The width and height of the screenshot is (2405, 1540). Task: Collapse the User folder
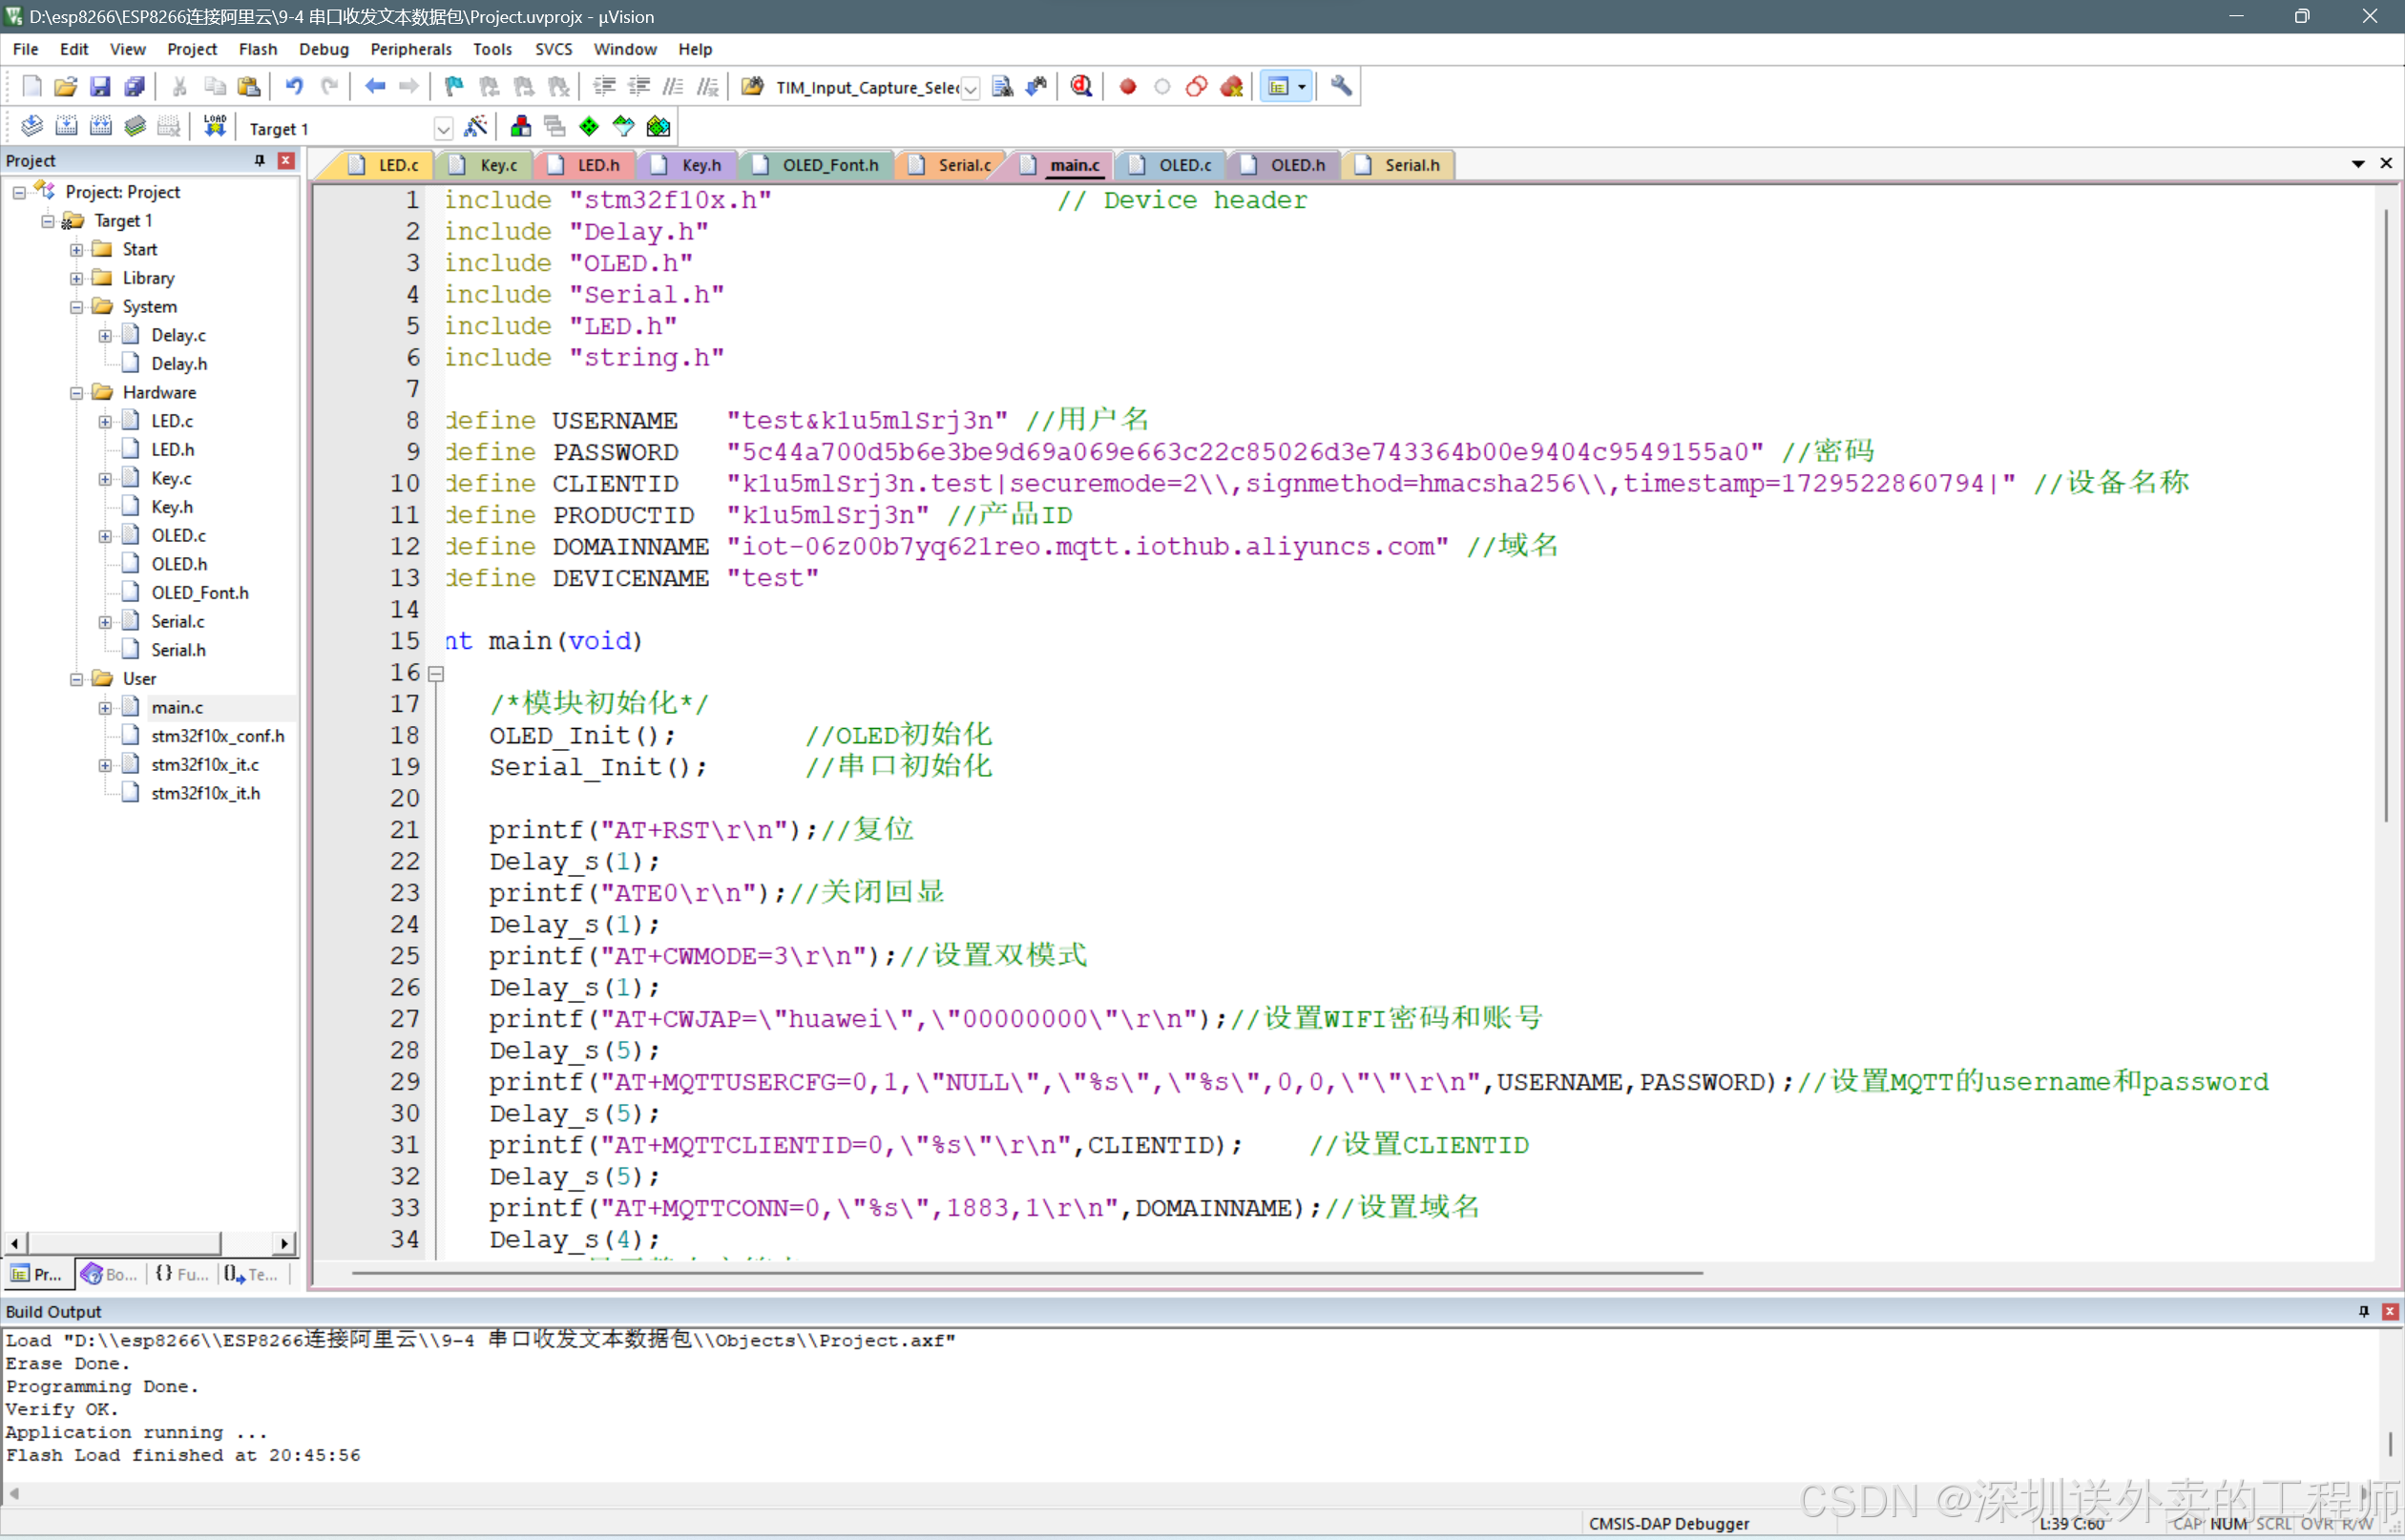76,679
